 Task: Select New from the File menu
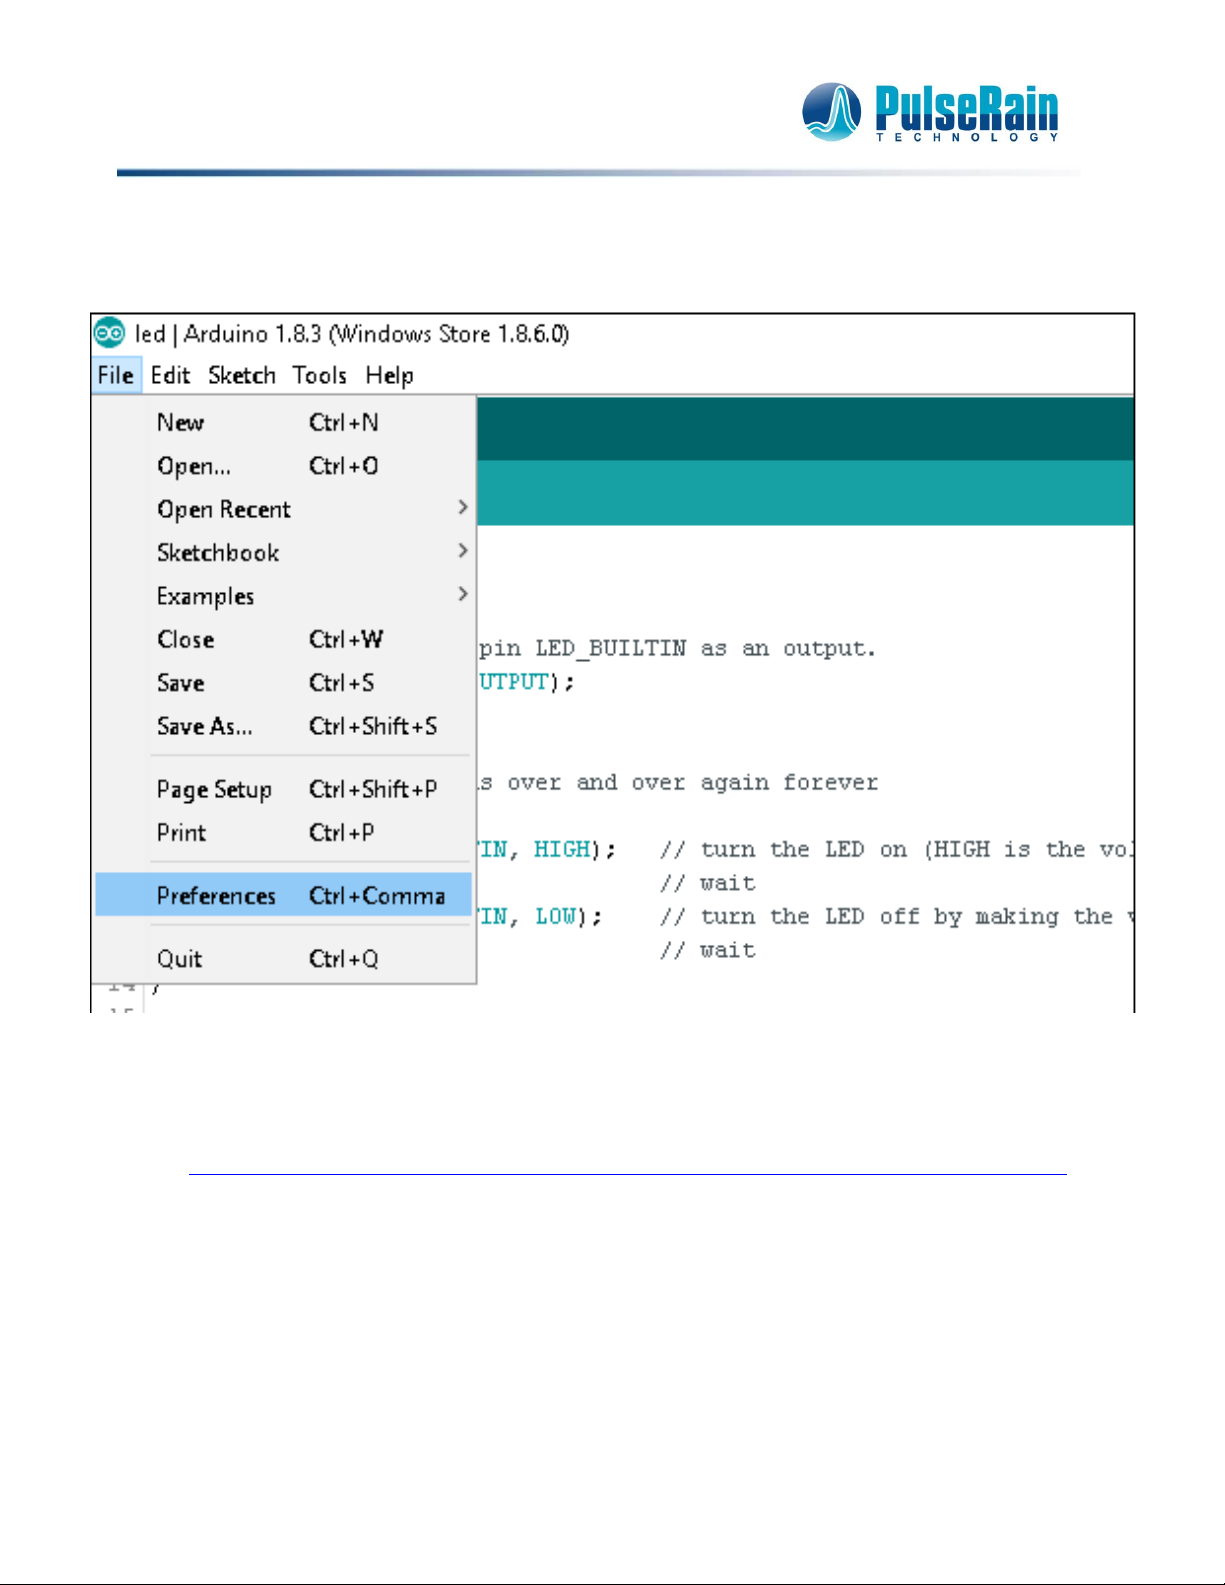181,423
